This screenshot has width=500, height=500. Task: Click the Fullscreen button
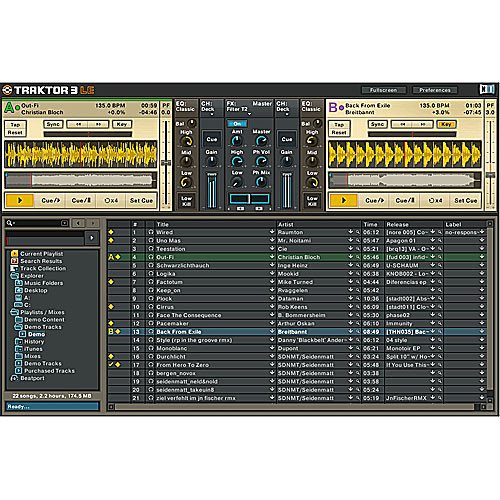click(x=384, y=90)
